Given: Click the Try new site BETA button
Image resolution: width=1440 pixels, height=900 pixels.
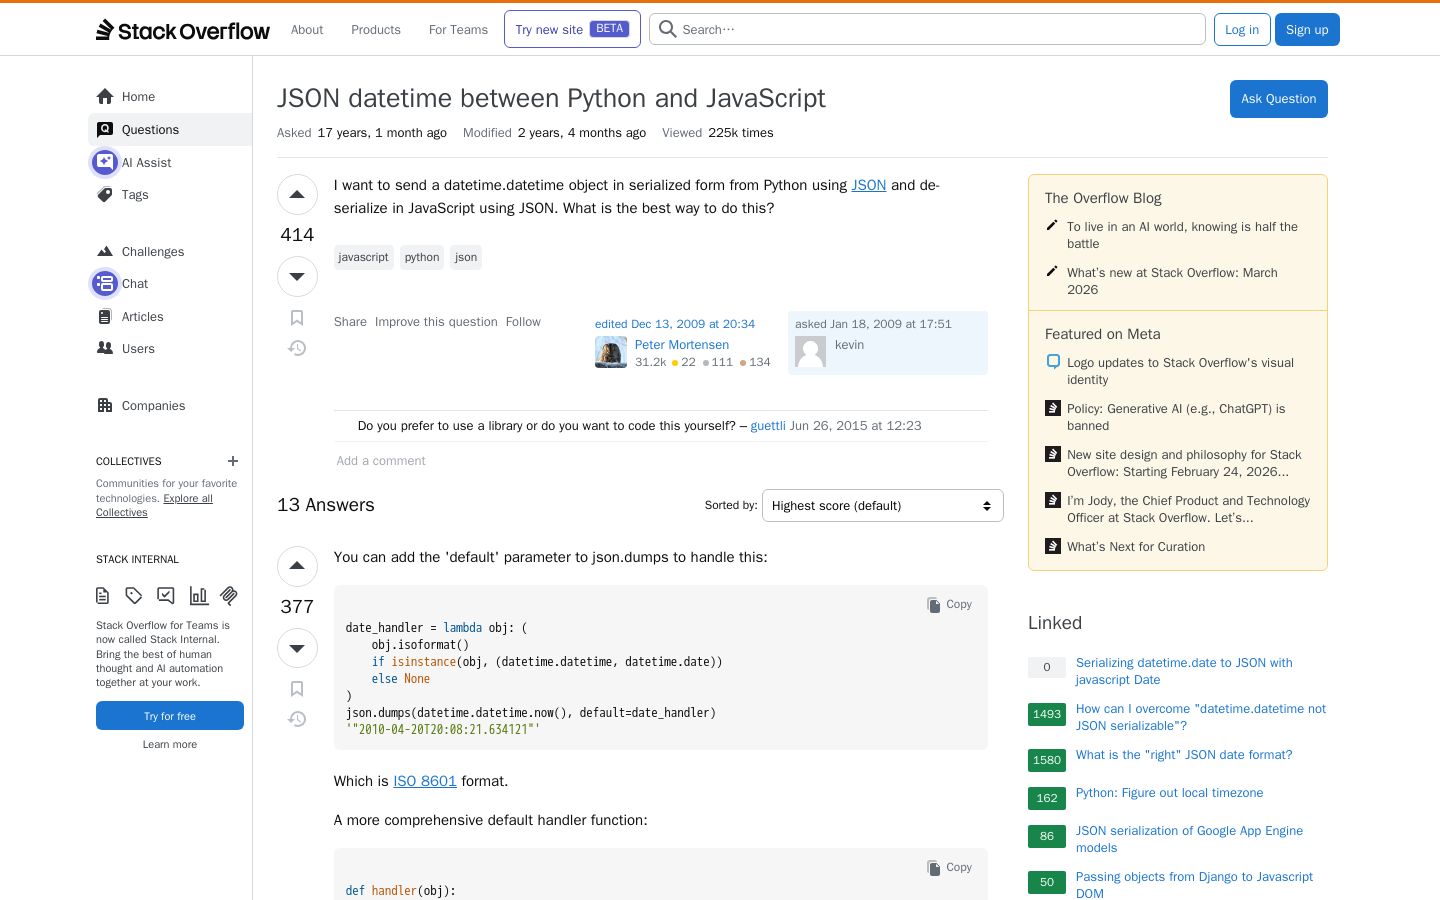Looking at the screenshot, I should [572, 29].
